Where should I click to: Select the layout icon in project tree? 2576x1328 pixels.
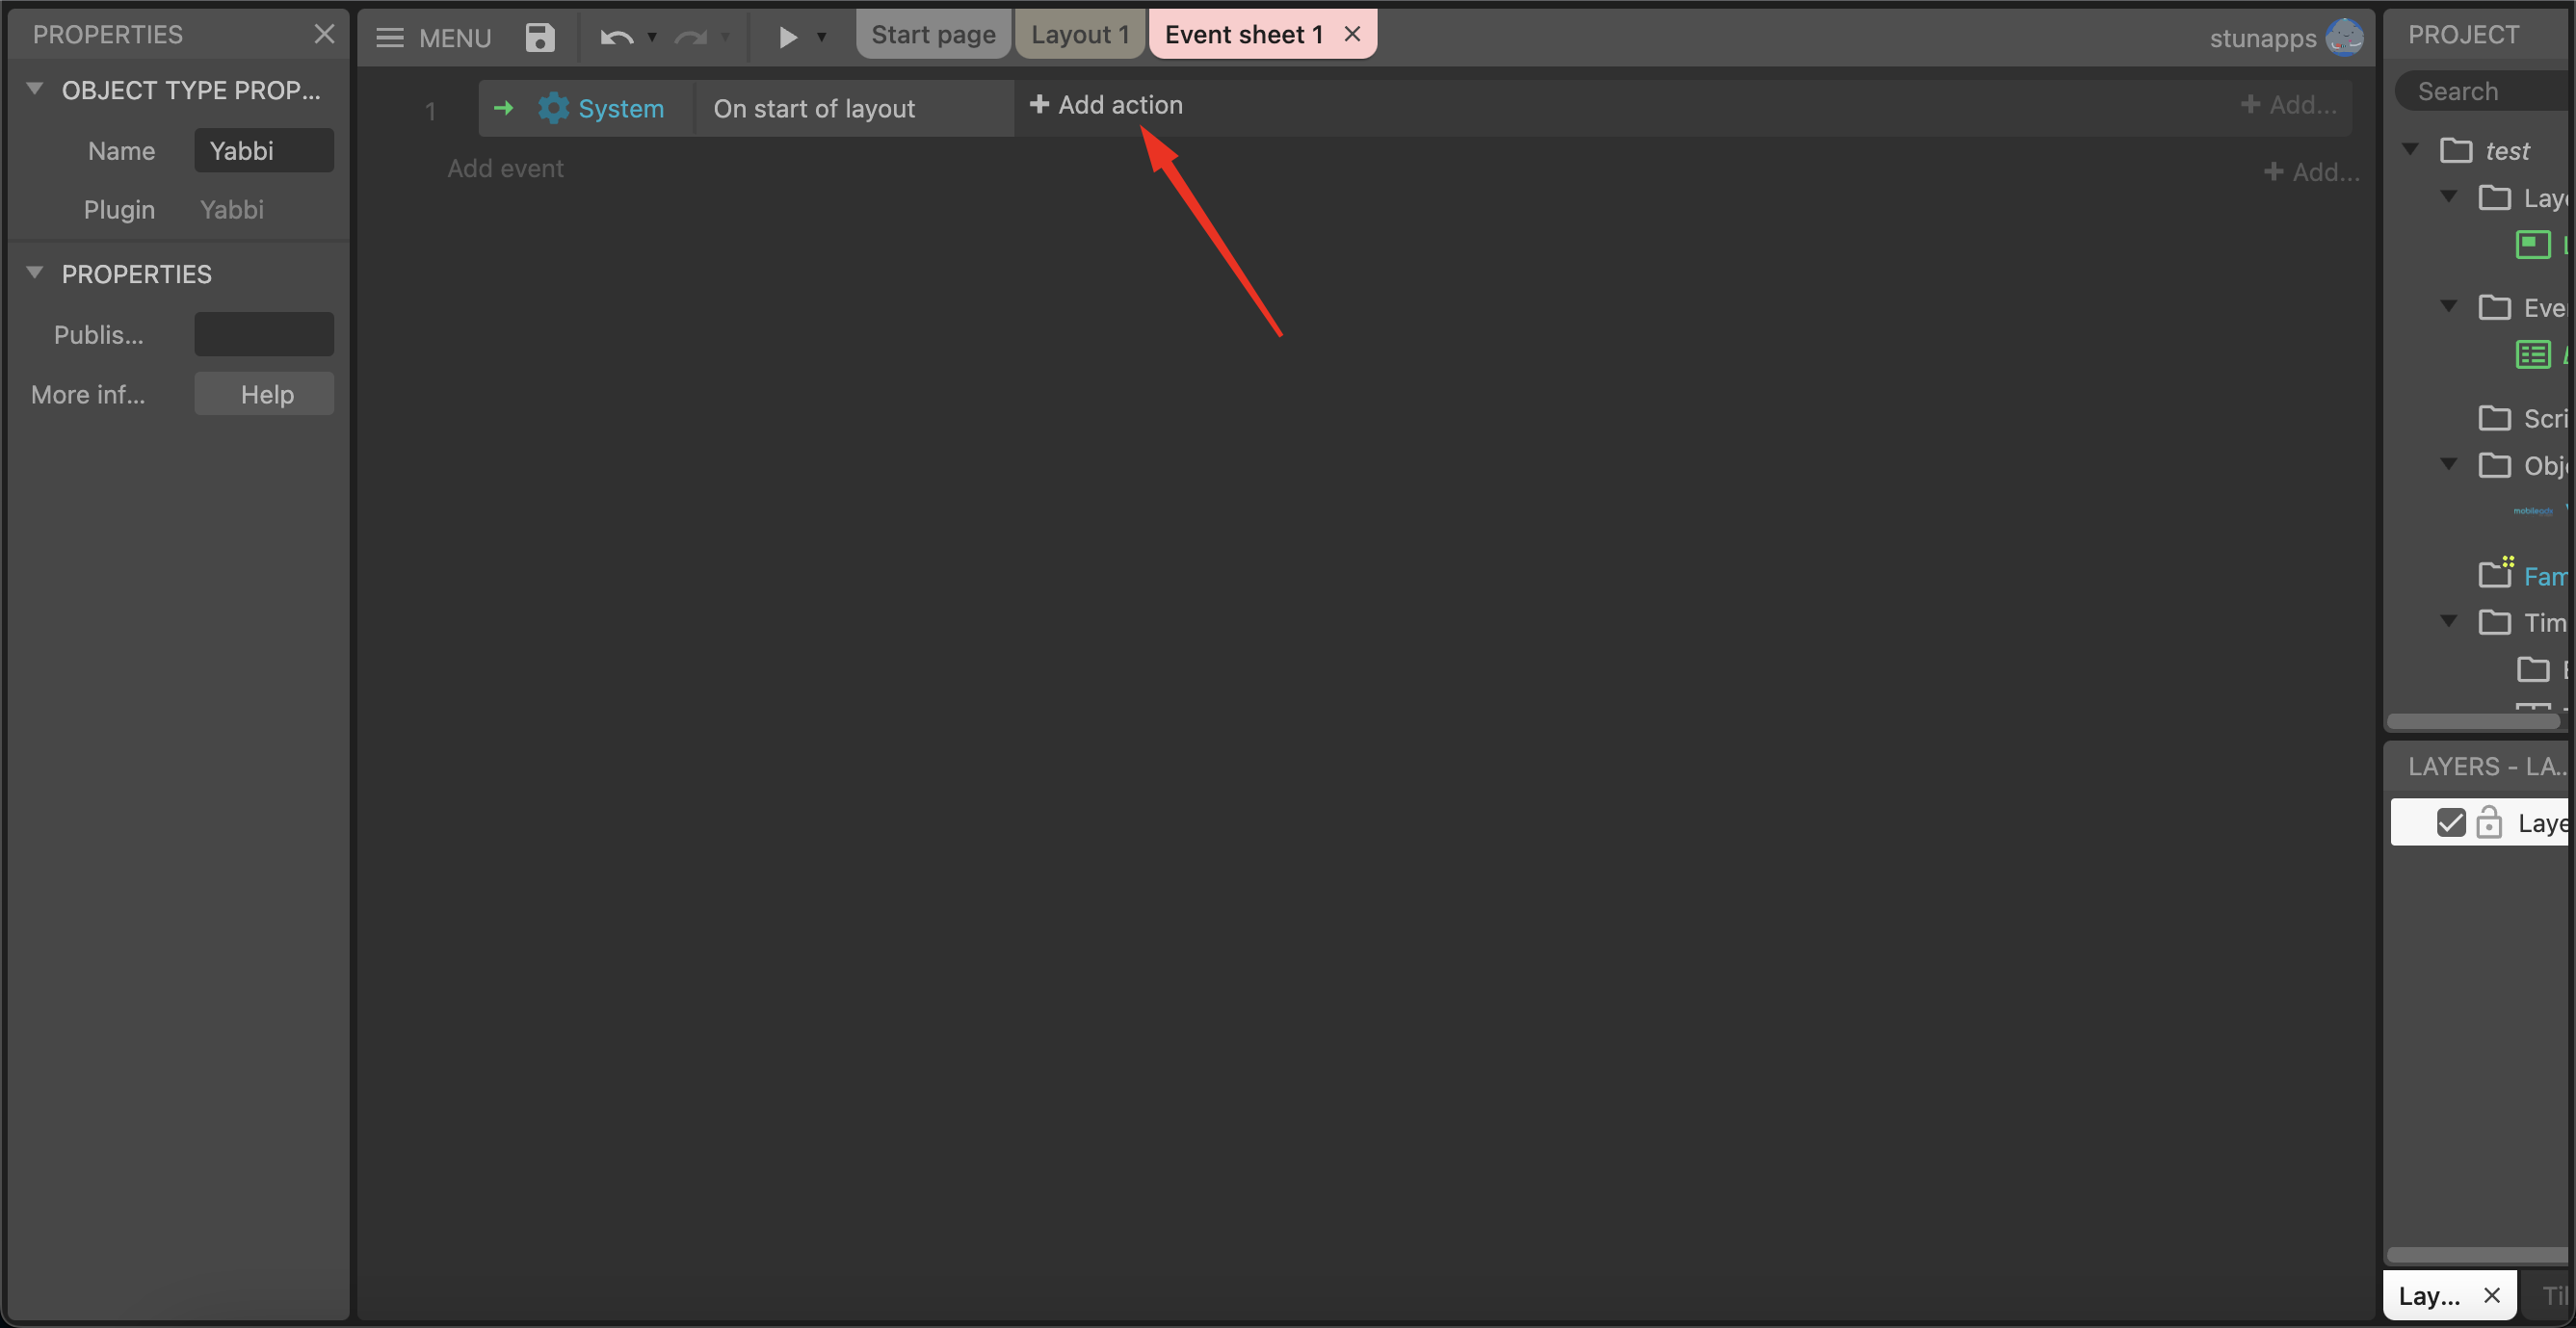2532,244
